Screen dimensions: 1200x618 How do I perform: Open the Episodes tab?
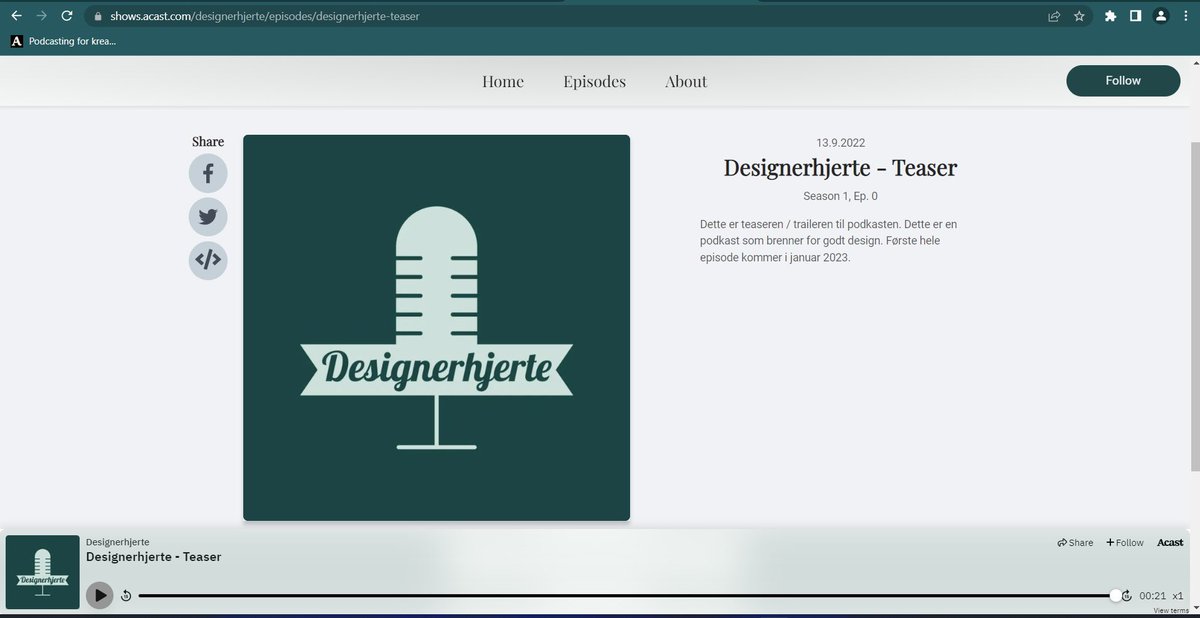[594, 81]
